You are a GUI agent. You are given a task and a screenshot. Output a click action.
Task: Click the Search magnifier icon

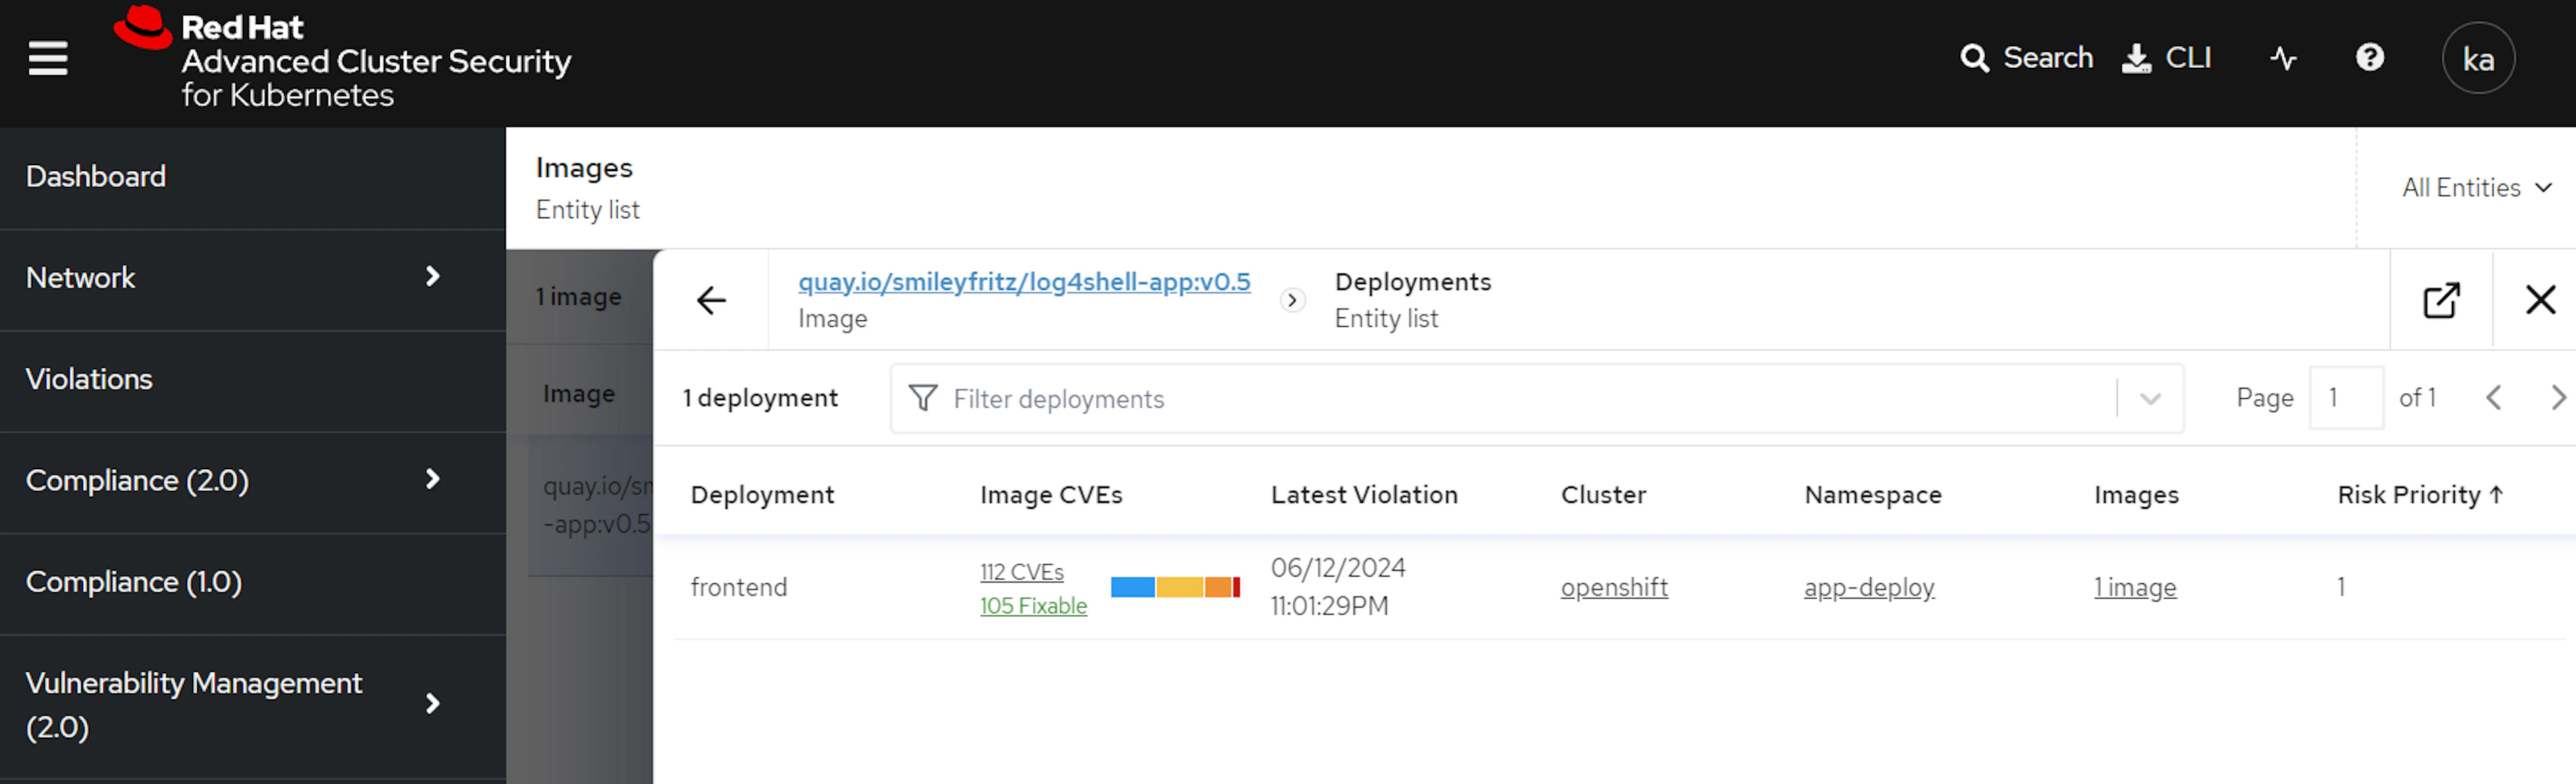(x=1973, y=58)
